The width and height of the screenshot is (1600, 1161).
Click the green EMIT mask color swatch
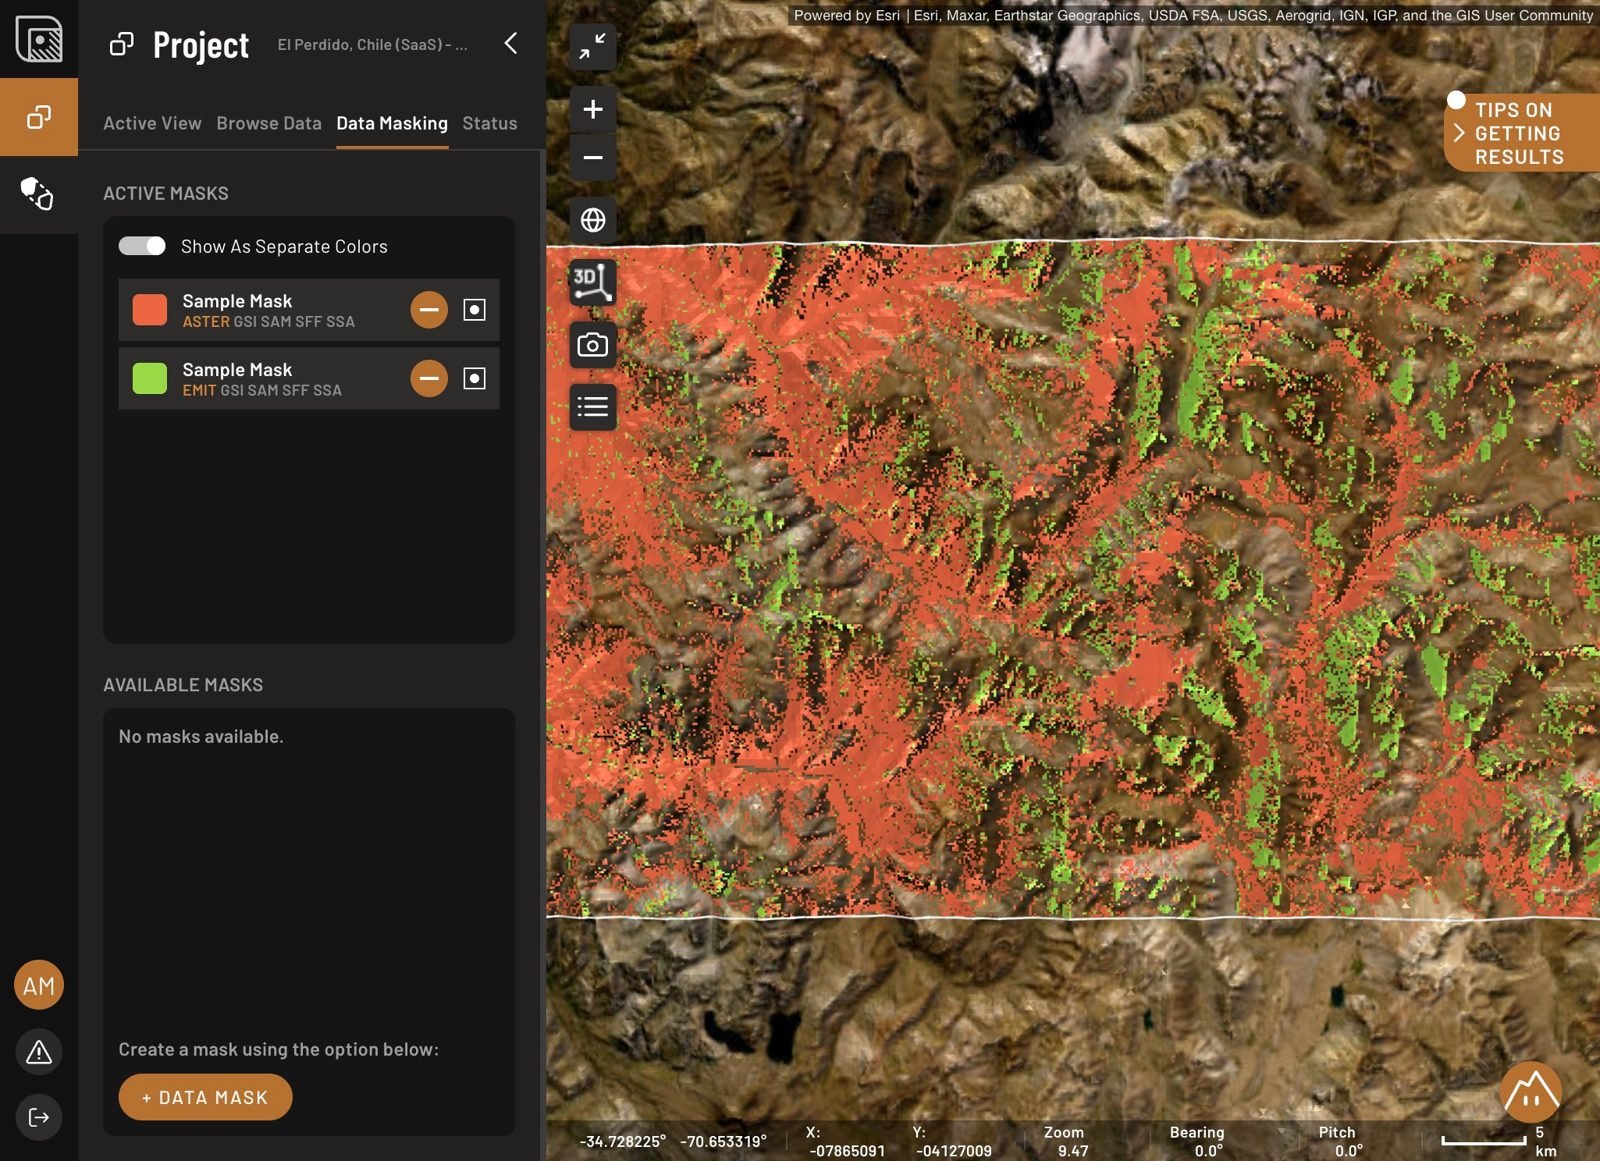150,378
